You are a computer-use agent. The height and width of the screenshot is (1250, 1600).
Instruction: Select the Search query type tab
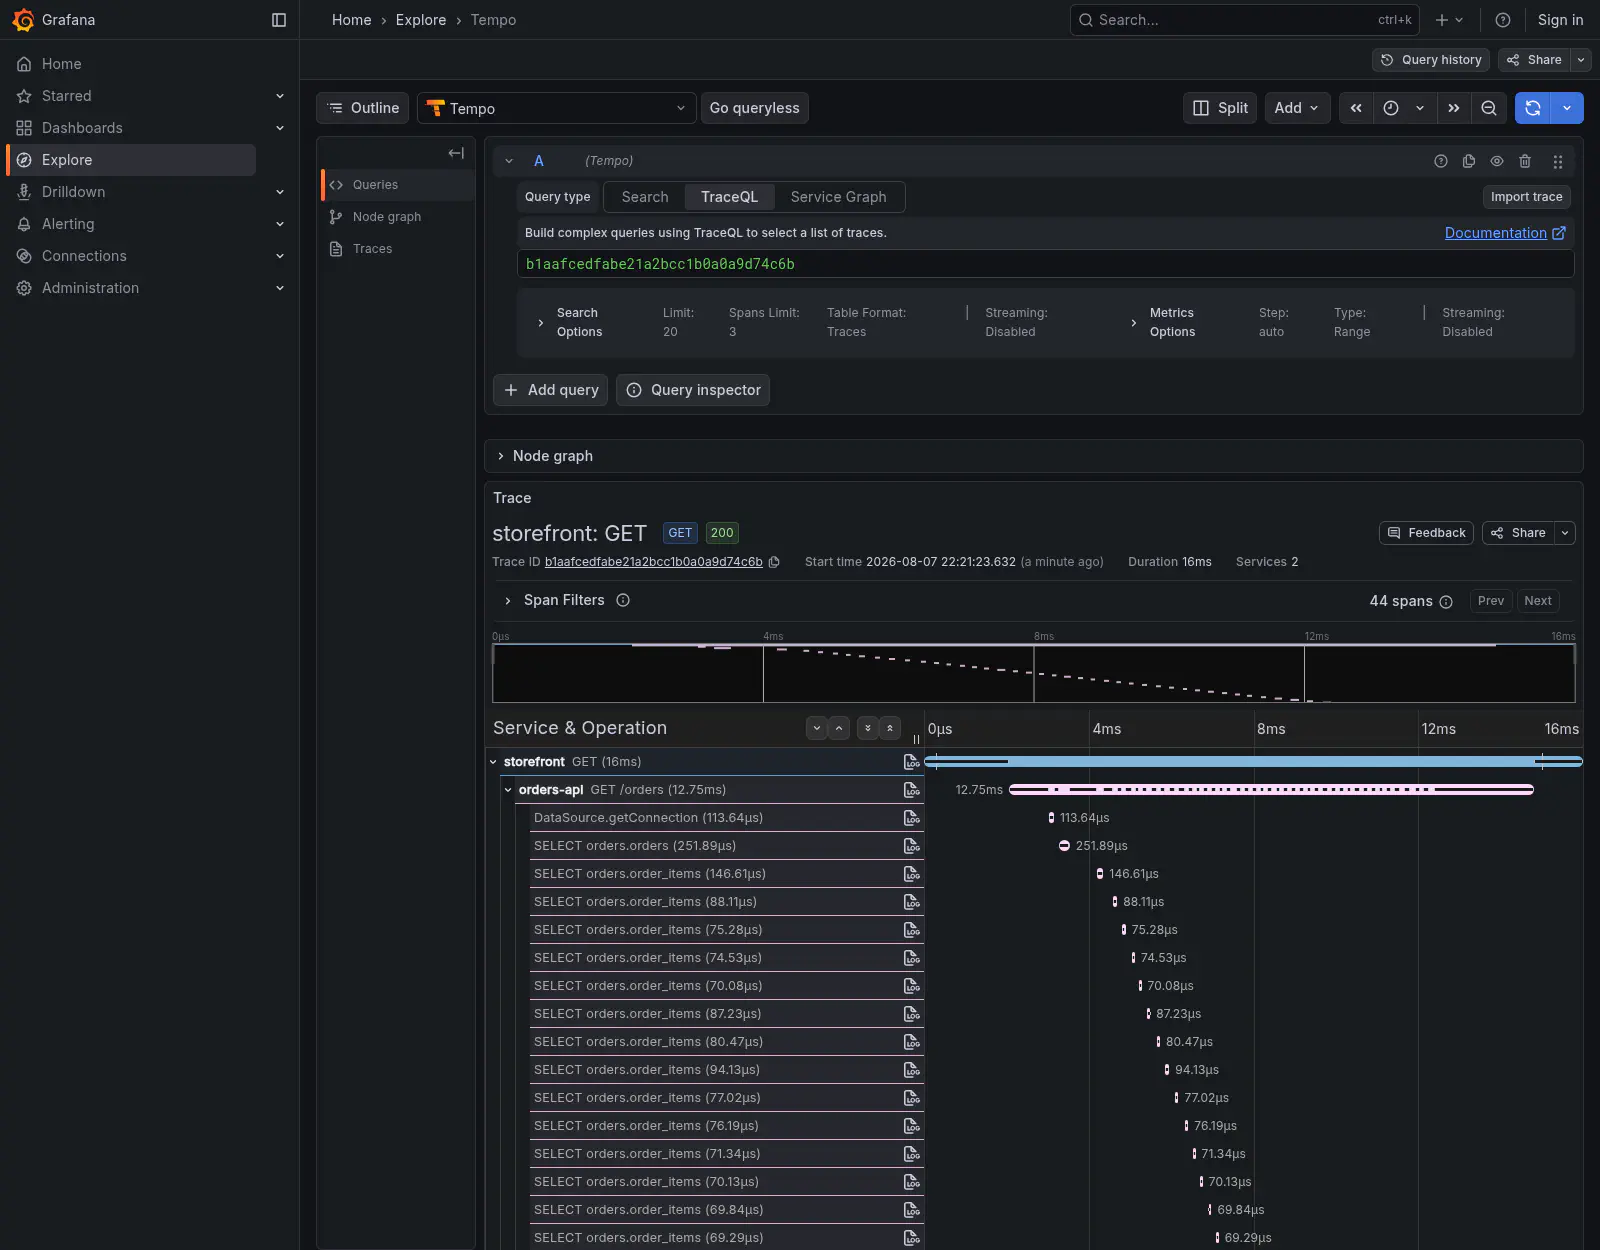click(x=645, y=197)
